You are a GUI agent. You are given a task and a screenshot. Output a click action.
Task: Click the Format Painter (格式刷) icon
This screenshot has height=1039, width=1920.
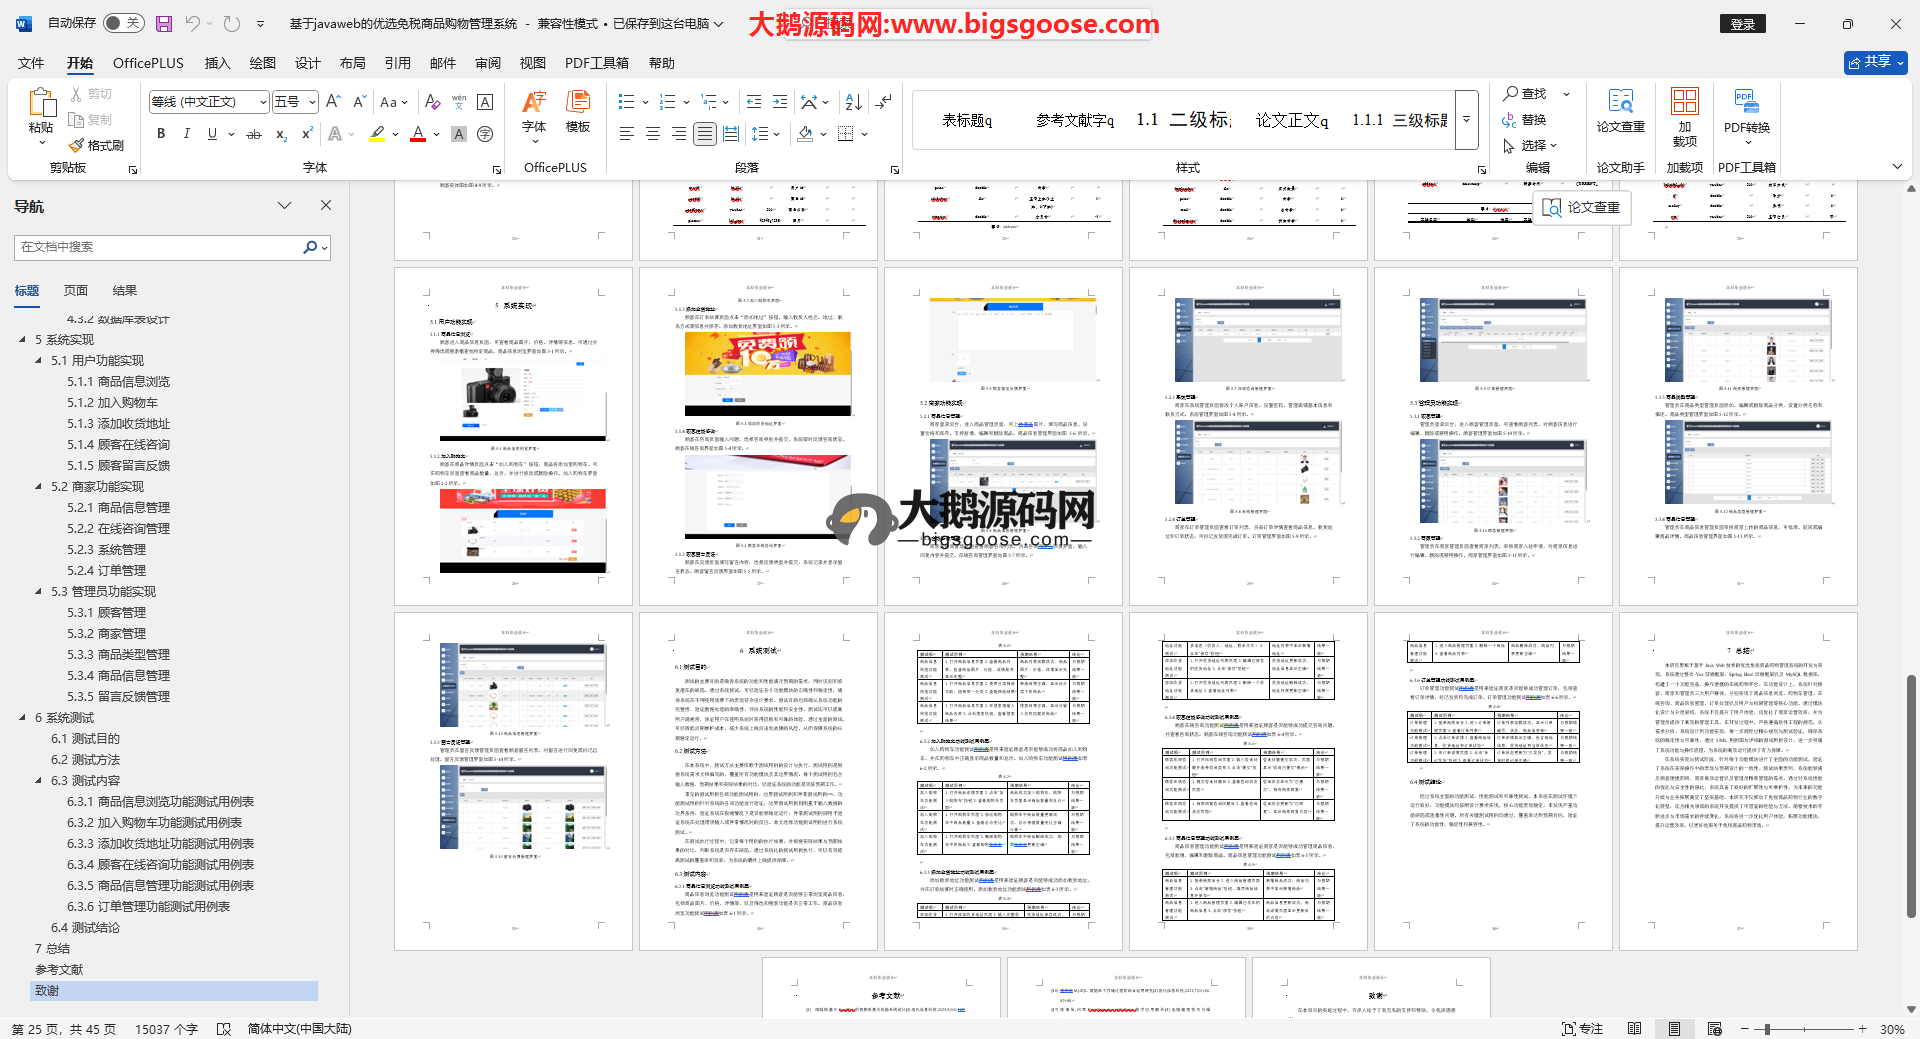96,145
